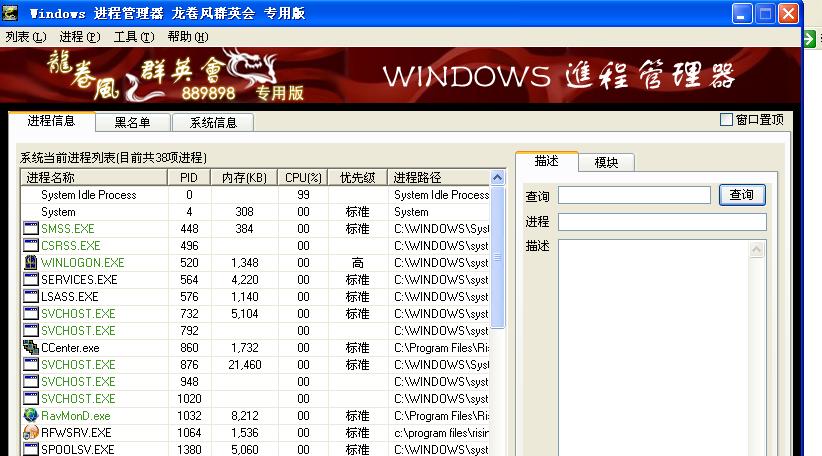Click the LSASS.EXE process icon
Viewport: 822px width, 456px height.
[31, 296]
